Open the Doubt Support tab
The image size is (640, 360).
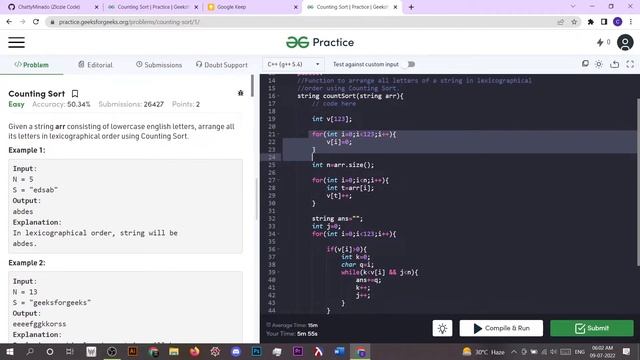222,65
